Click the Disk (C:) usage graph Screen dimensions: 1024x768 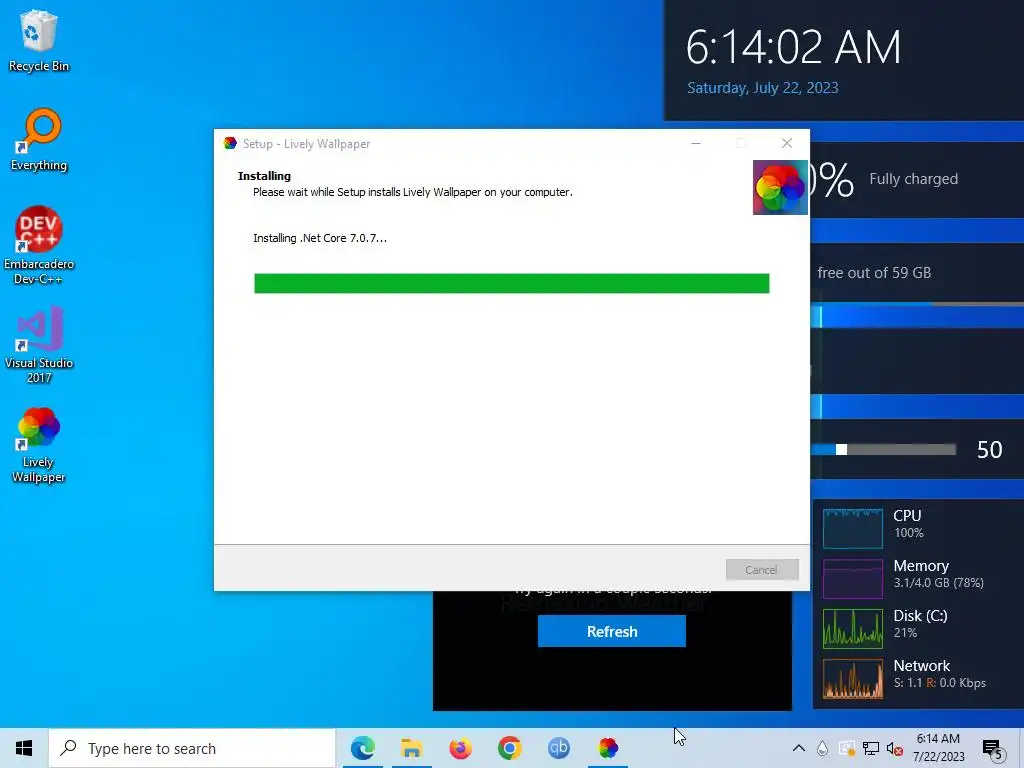tap(853, 629)
